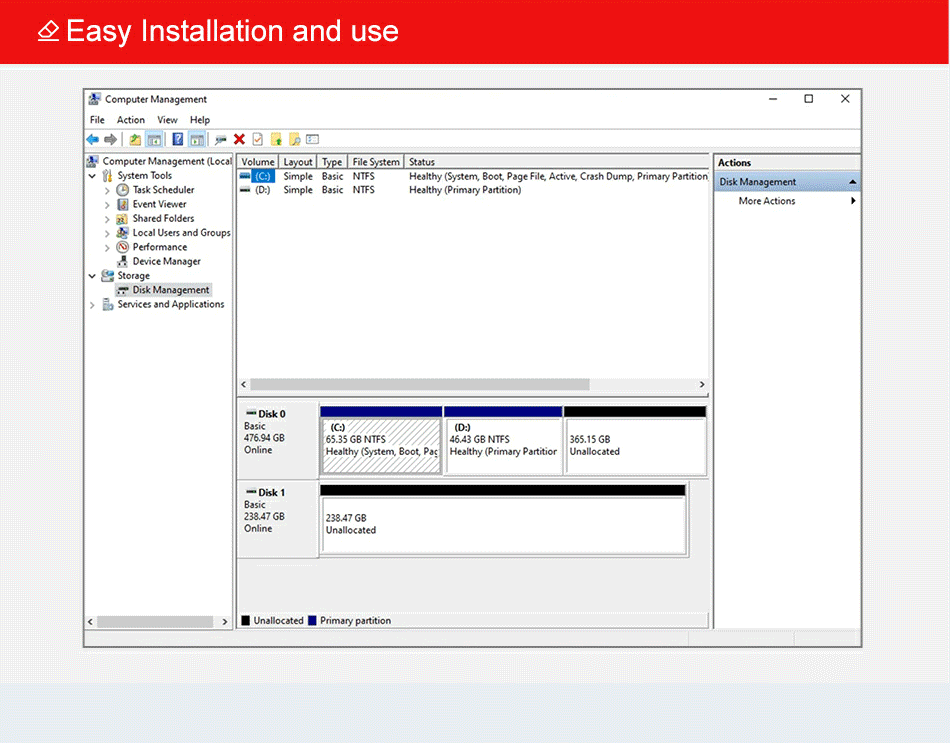Image resolution: width=950 pixels, height=743 pixels.
Task: Collapse the Storage tree node
Action: tap(93, 276)
